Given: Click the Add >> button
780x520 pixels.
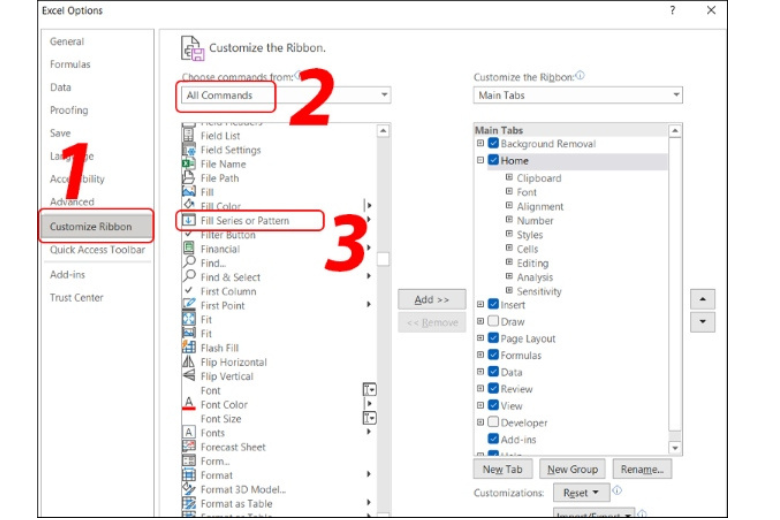Looking at the screenshot, I should click(x=432, y=300).
